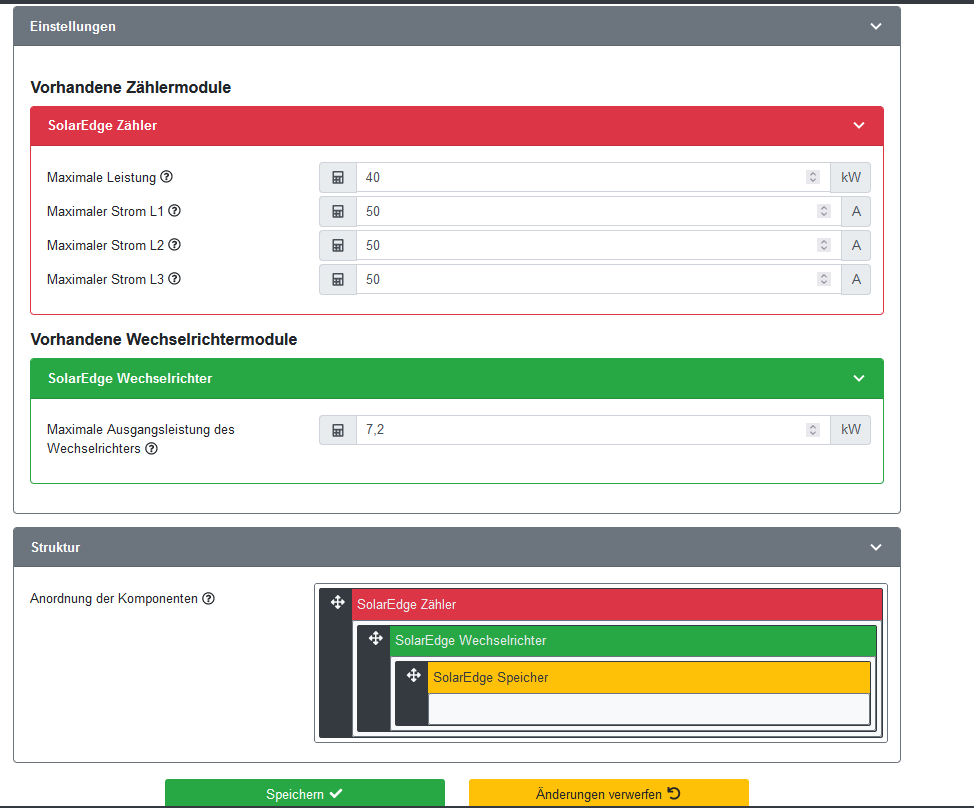Image resolution: width=974 pixels, height=808 pixels.
Task: Collapse the SolarEdge Wechselrichter card
Action: click(x=858, y=378)
